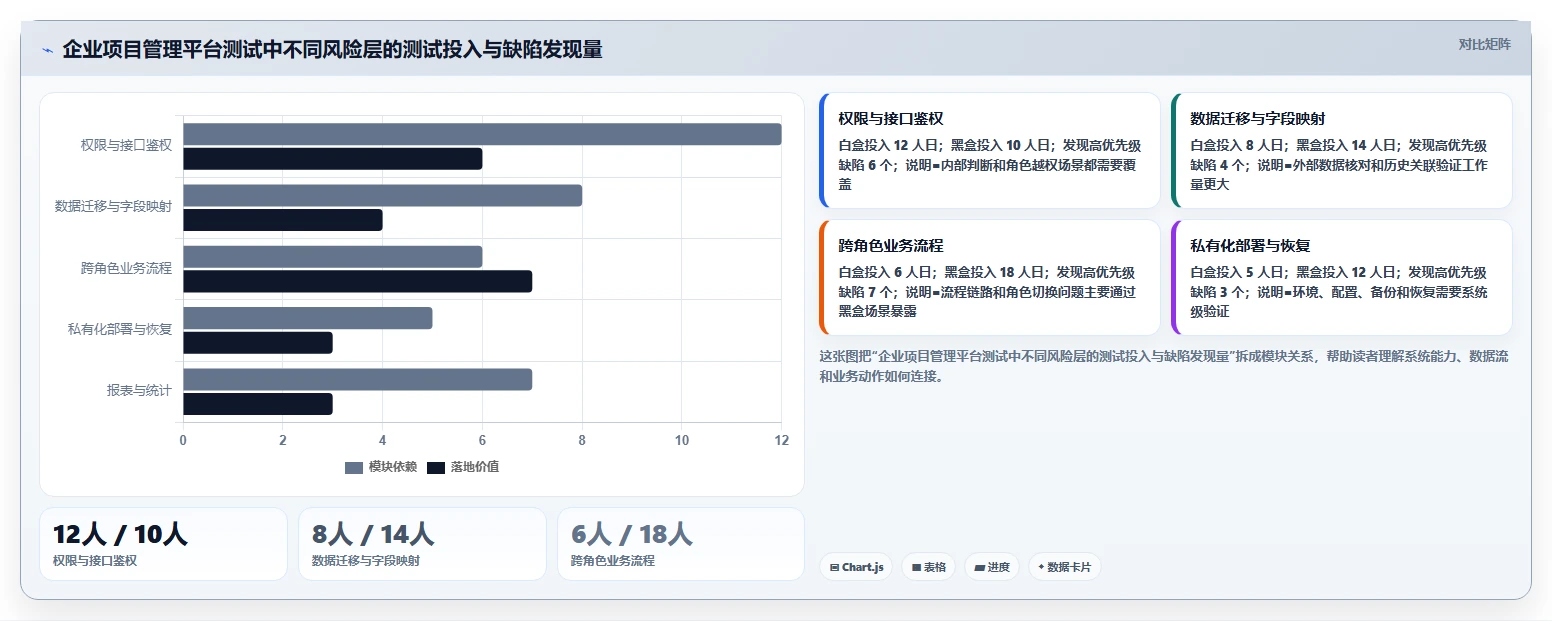Screen dimensions: 1552x621
Task: Open the 跨角色业务流程 info card heading
Action: tap(891, 245)
